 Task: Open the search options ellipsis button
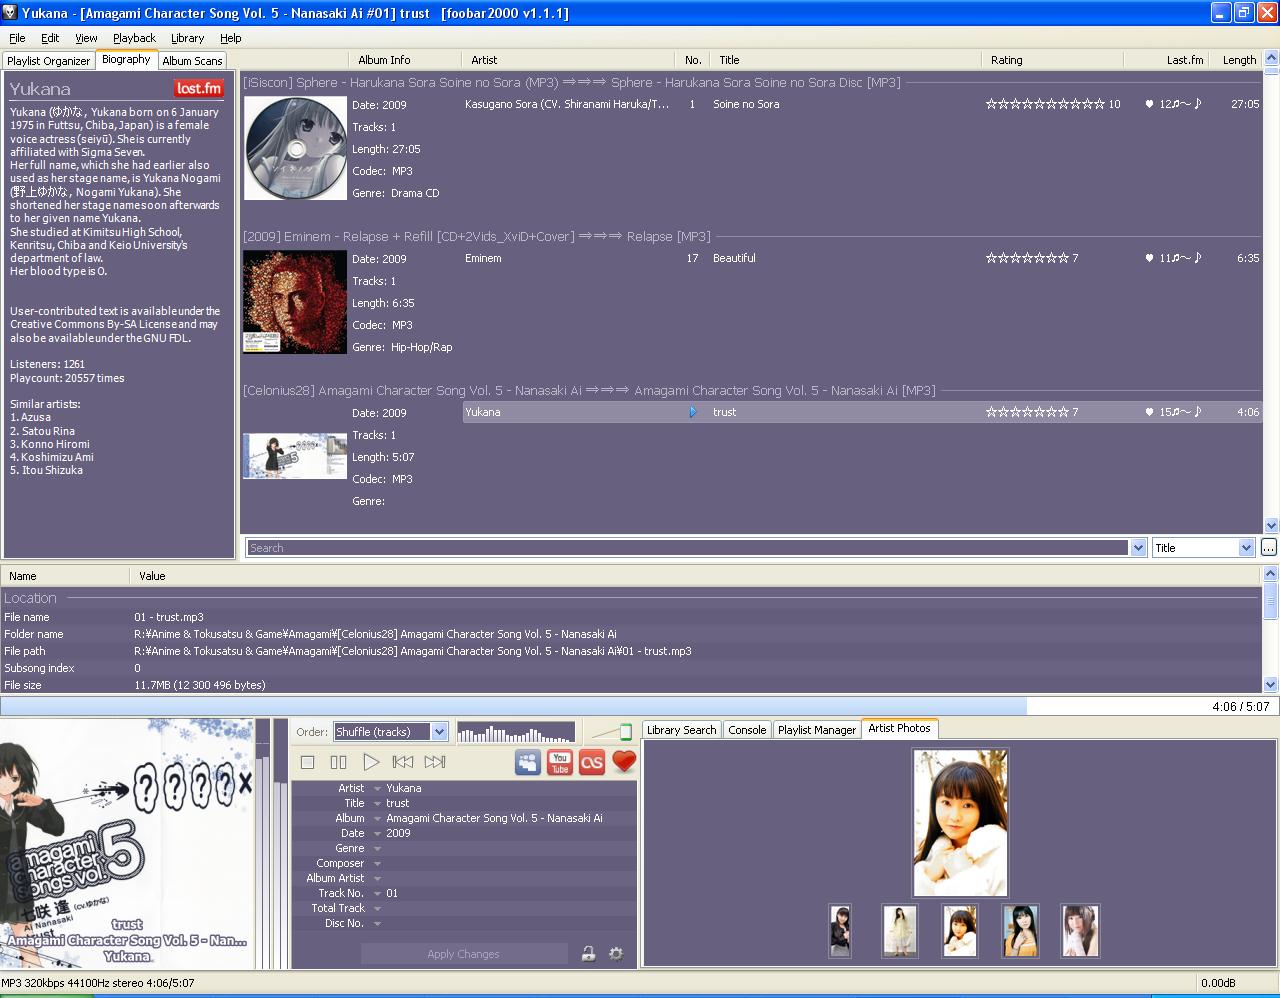point(1268,547)
